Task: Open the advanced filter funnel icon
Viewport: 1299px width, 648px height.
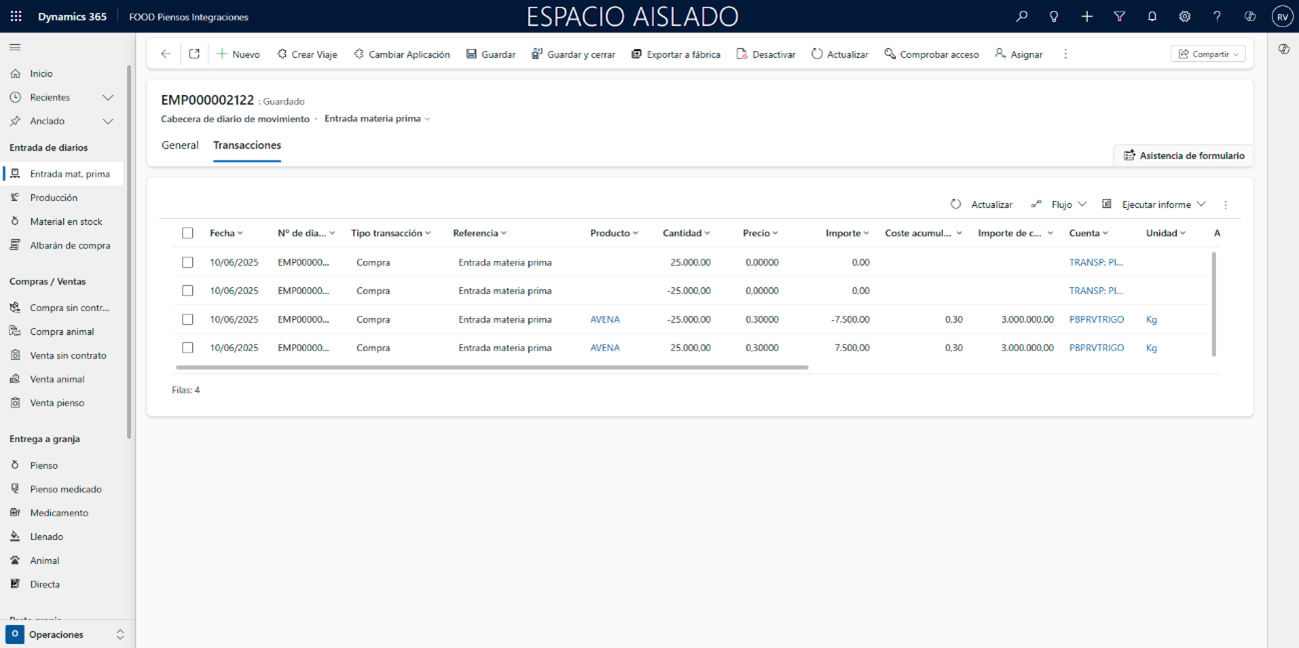Action: (x=1119, y=17)
